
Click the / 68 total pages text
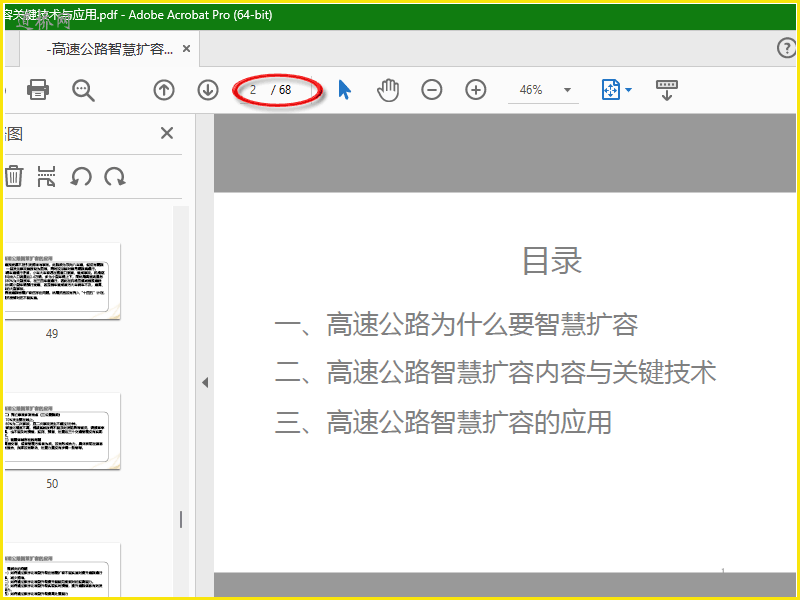281,90
